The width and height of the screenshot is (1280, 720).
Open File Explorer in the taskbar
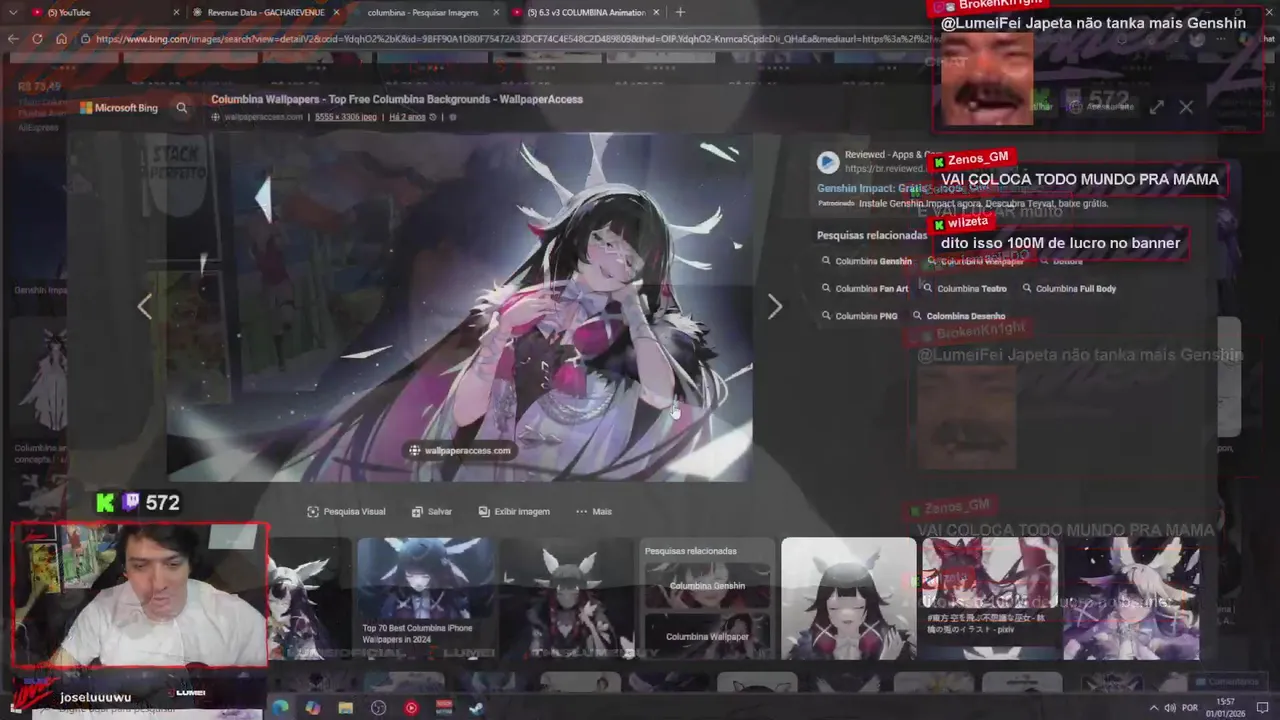[345, 707]
